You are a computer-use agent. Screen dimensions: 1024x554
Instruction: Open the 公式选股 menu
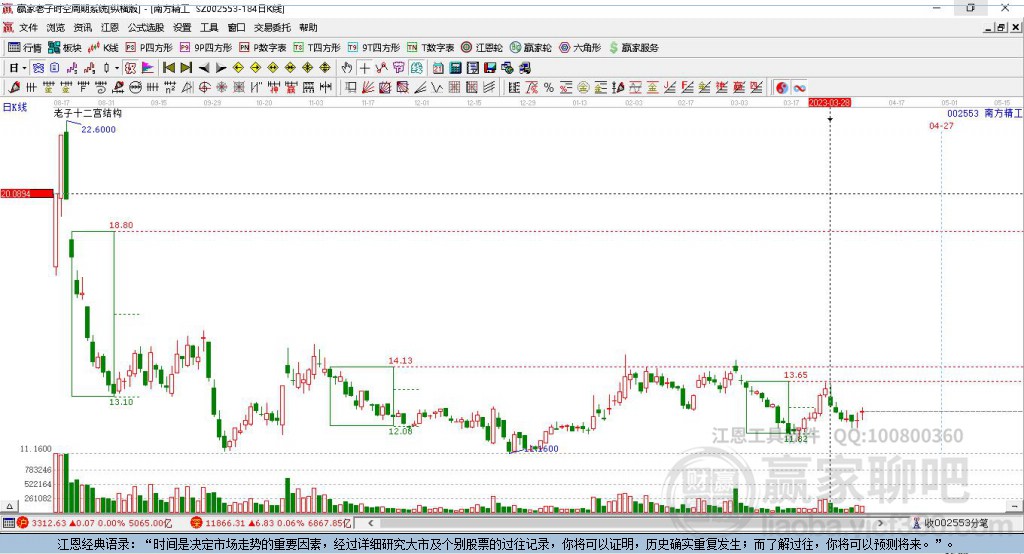click(x=146, y=27)
